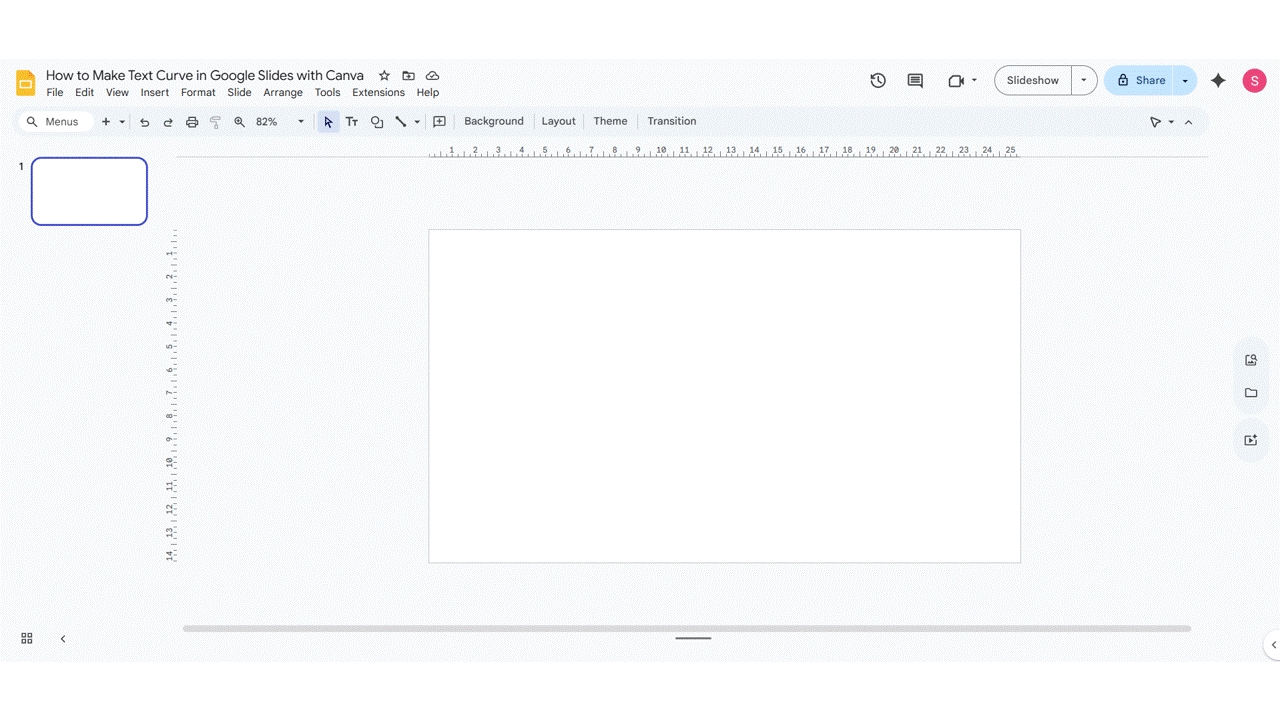Image resolution: width=1280 pixels, height=720 pixels.
Task: Star the presentation with the star icon
Action: [384, 76]
